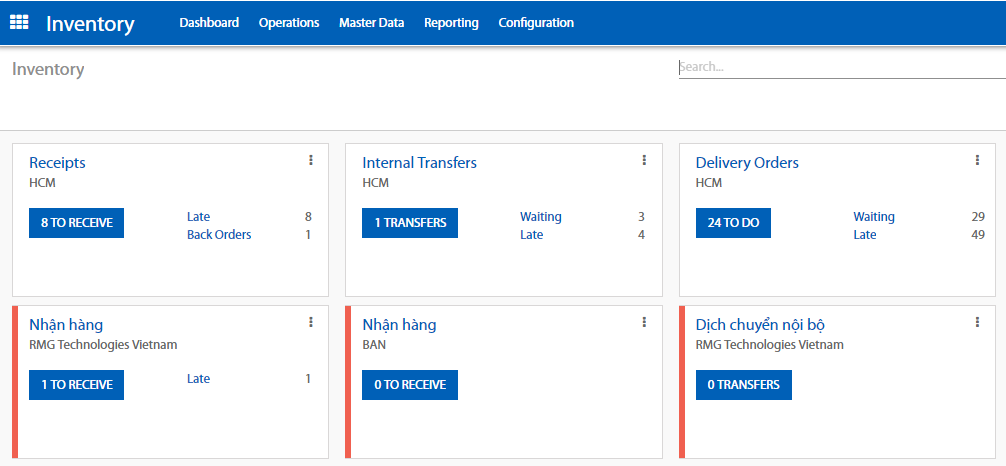Click the 8 TO RECEIVE button
The height and width of the screenshot is (466, 1006).
pyautogui.click(x=76, y=223)
